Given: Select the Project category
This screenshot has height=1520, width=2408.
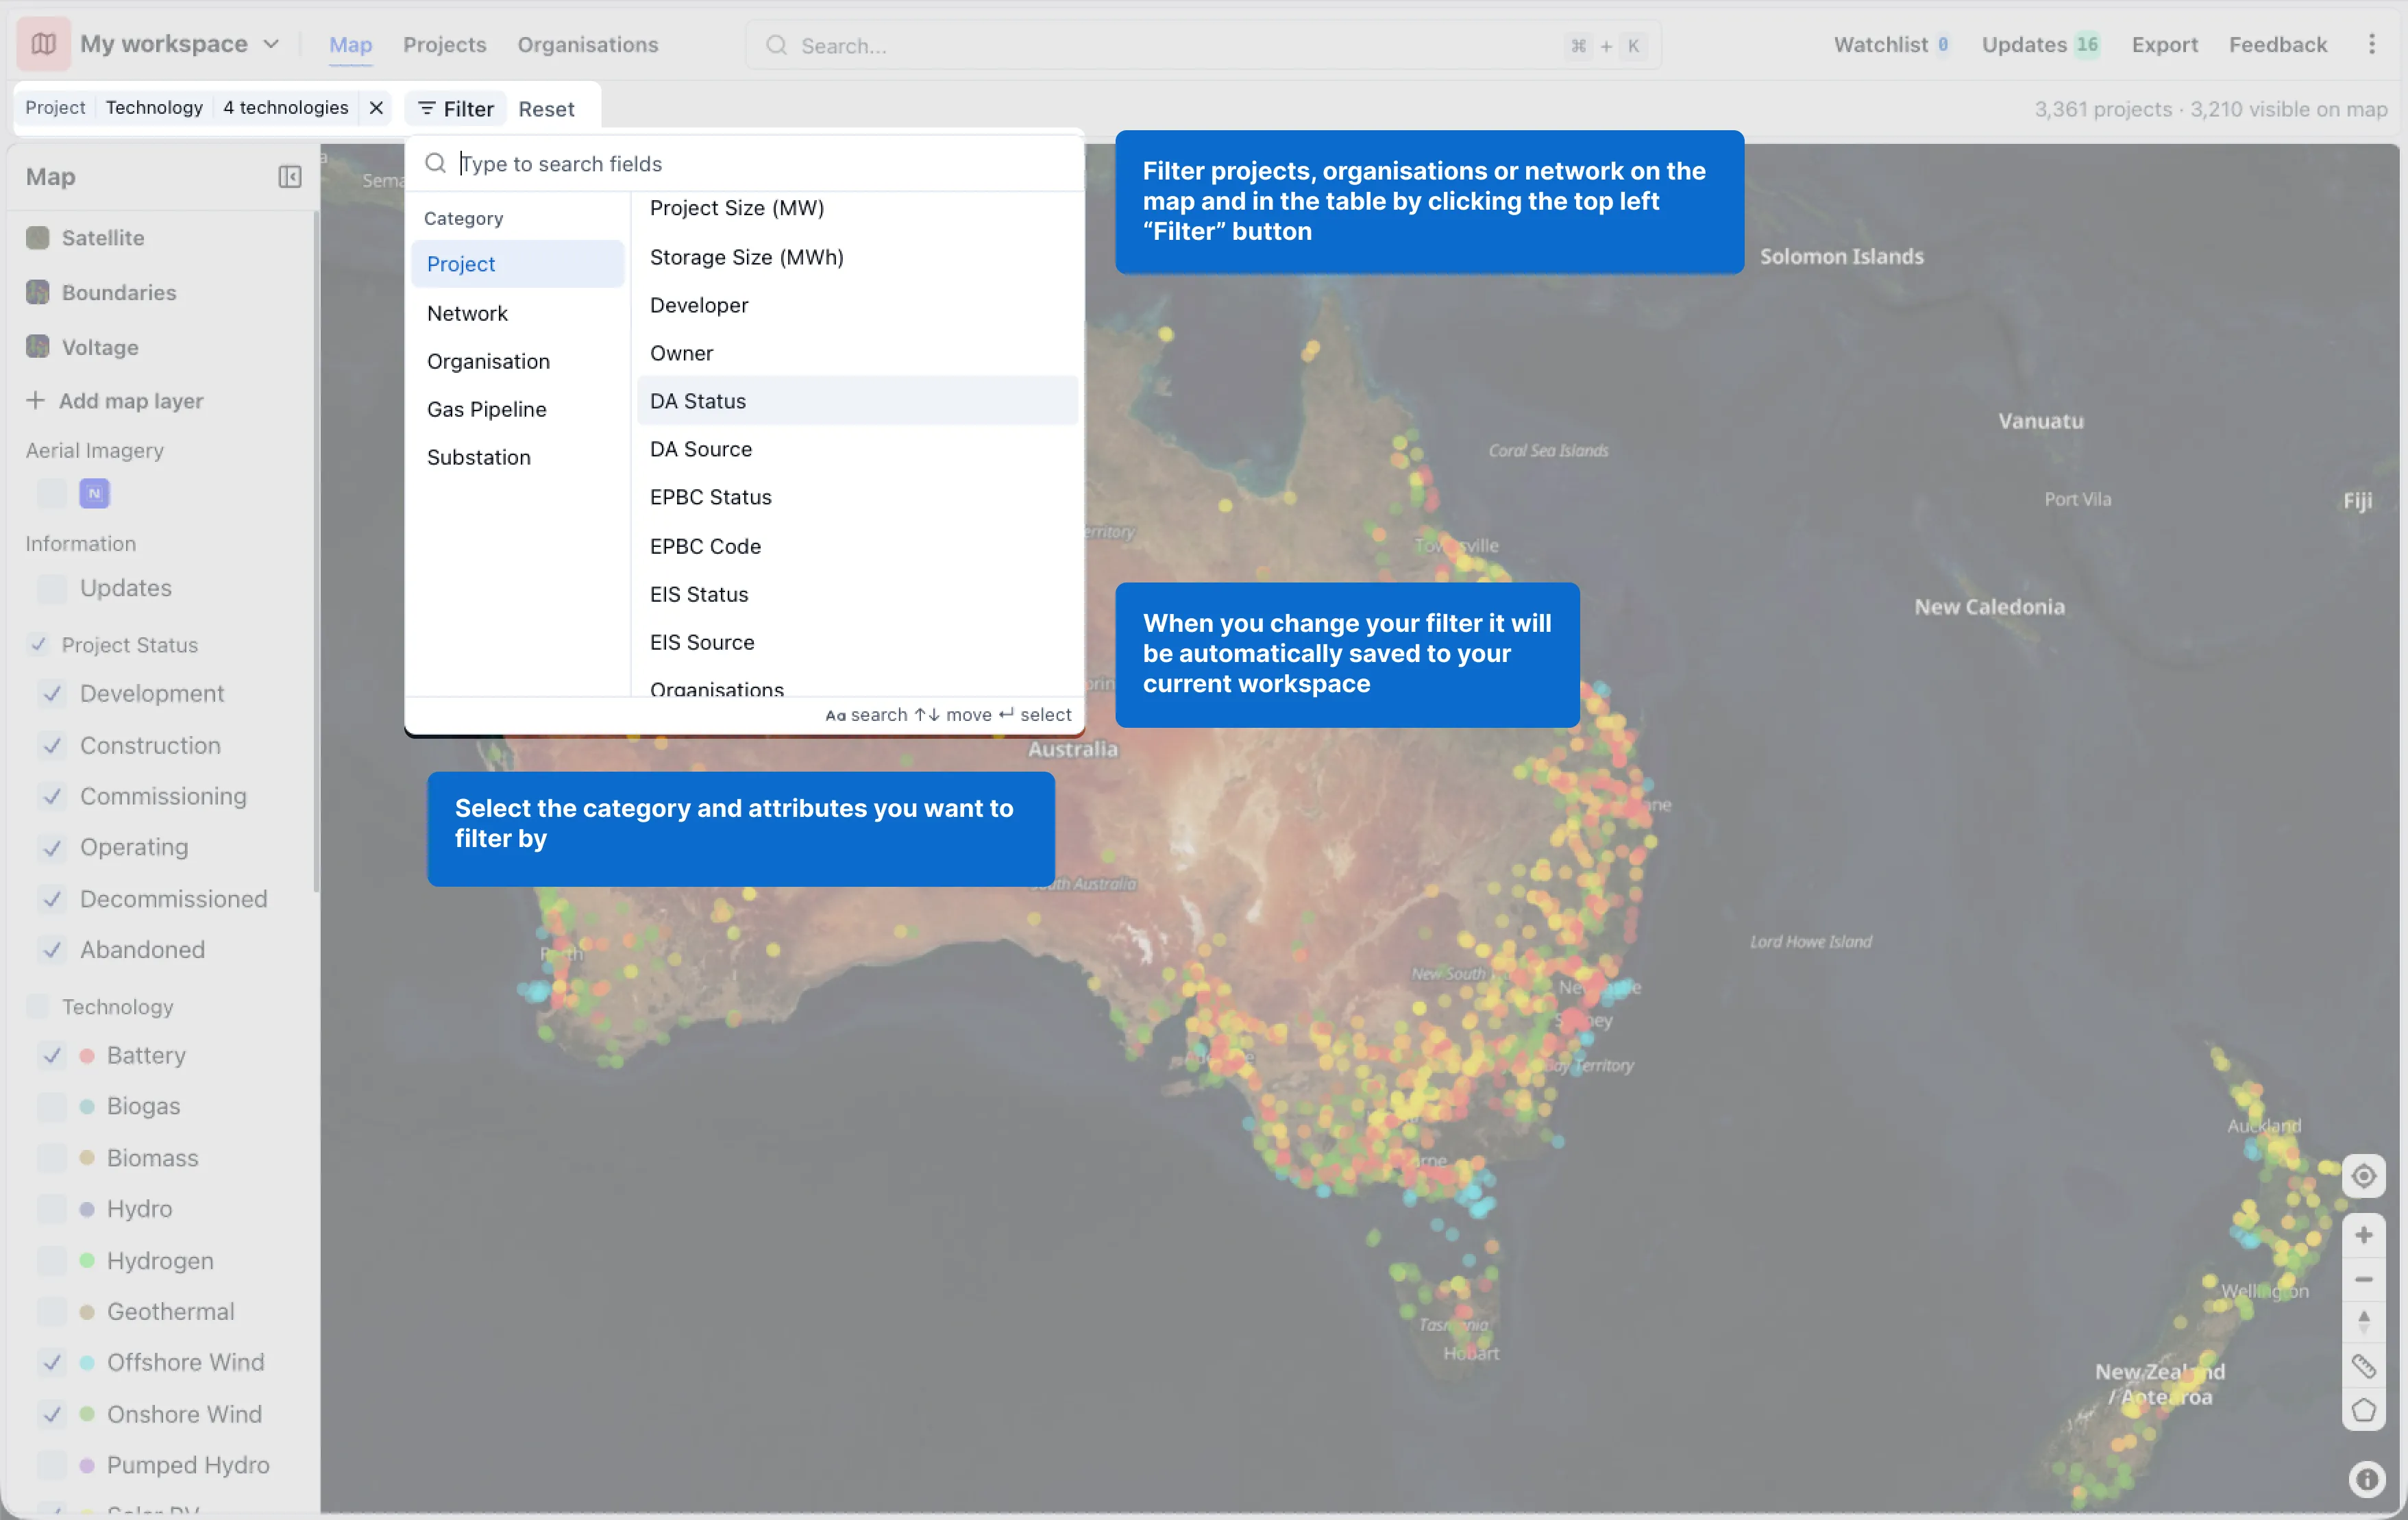Looking at the screenshot, I should pos(517,264).
